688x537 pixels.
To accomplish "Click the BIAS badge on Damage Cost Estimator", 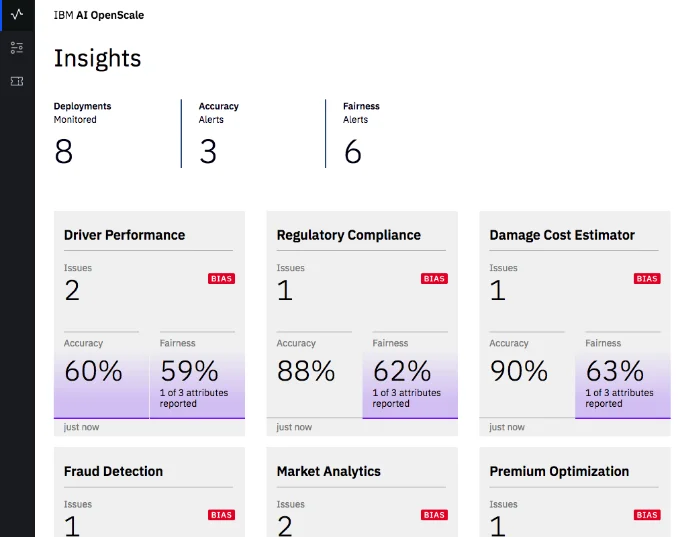I will point(647,279).
